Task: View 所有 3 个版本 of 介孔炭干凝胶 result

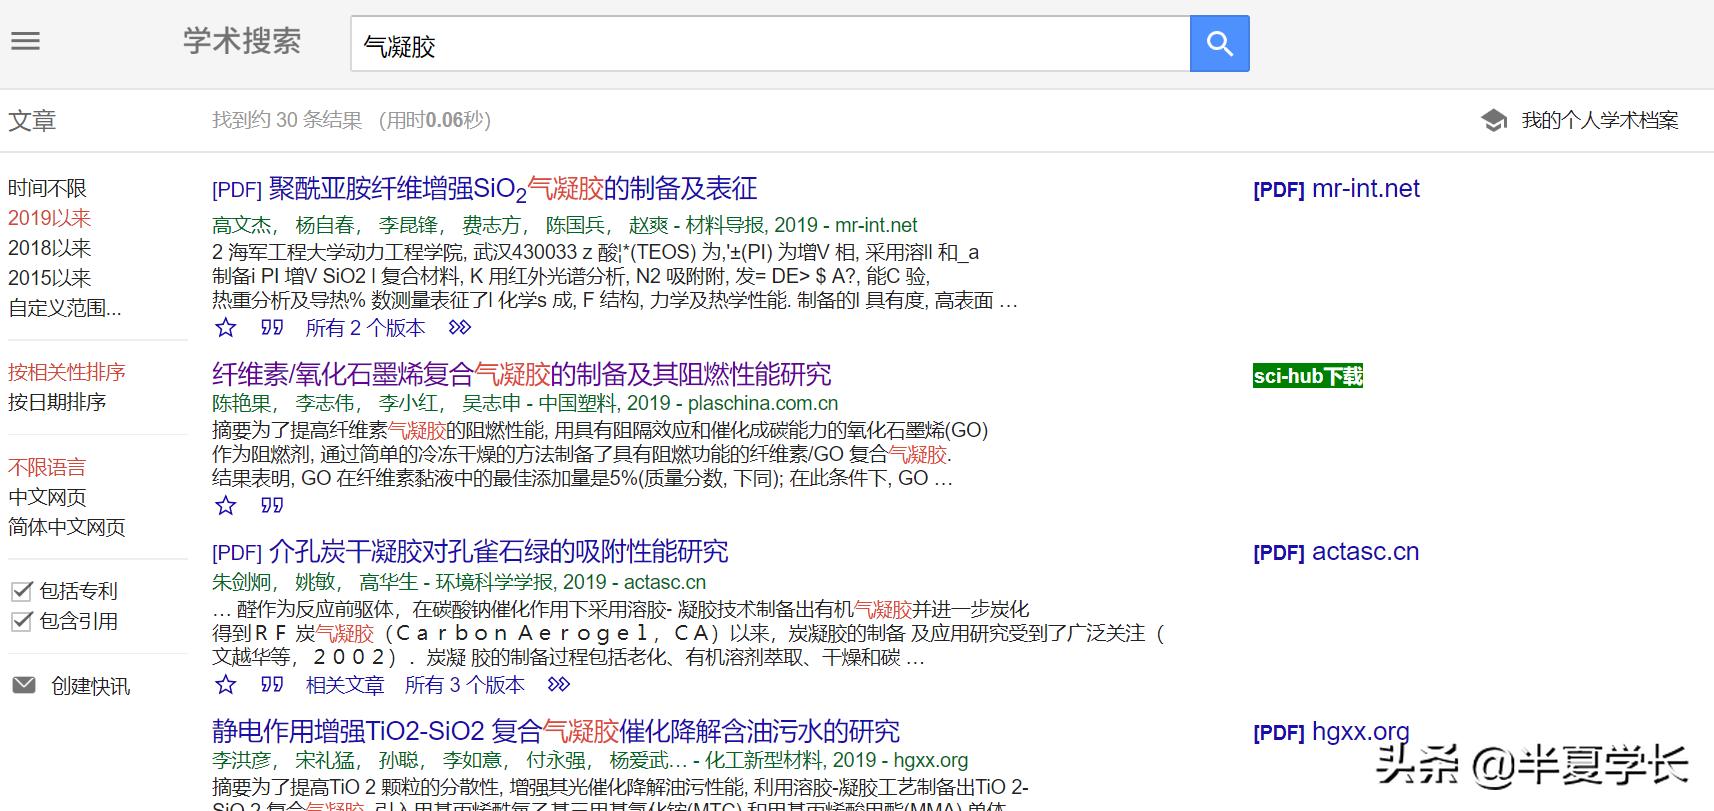Action: (465, 685)
